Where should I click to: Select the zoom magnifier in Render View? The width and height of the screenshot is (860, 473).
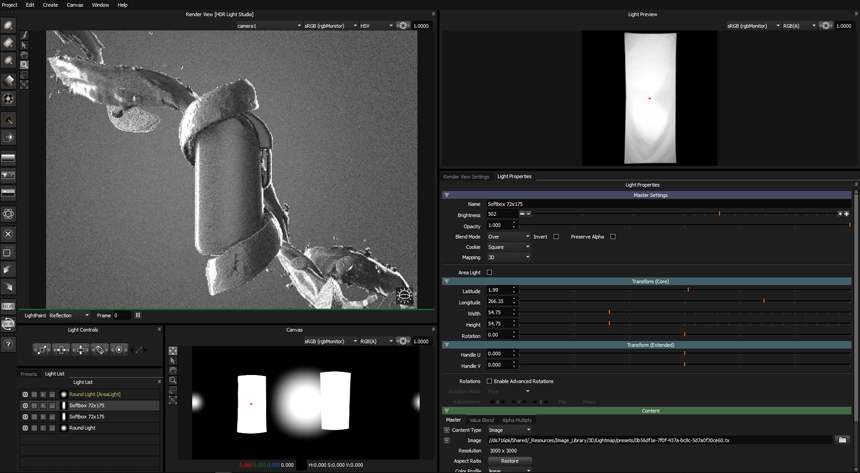[24, 65]
